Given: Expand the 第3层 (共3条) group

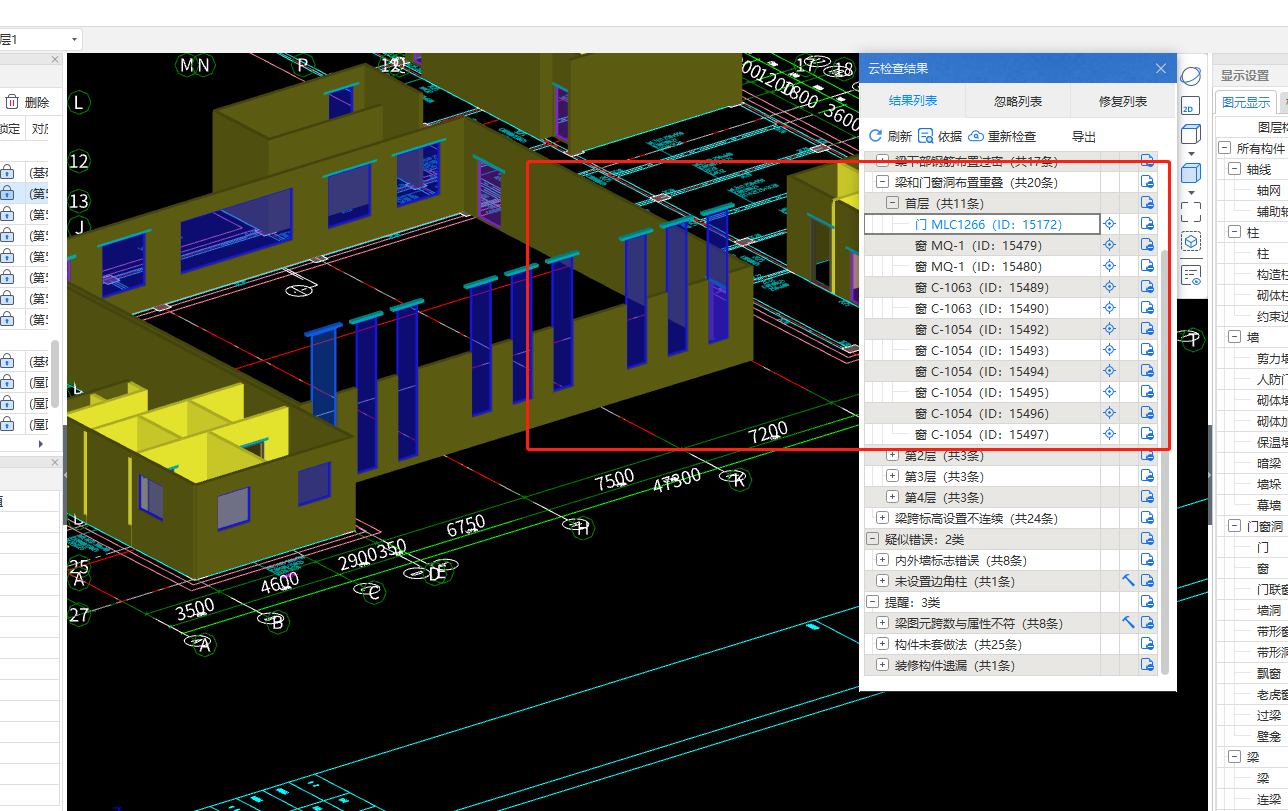Looking at the screenshot, I should 892,476.
